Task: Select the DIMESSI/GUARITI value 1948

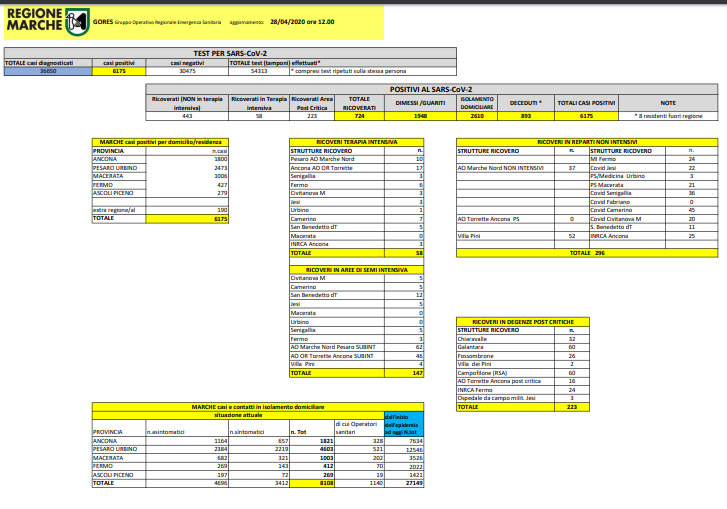Action: click(421, 116)
